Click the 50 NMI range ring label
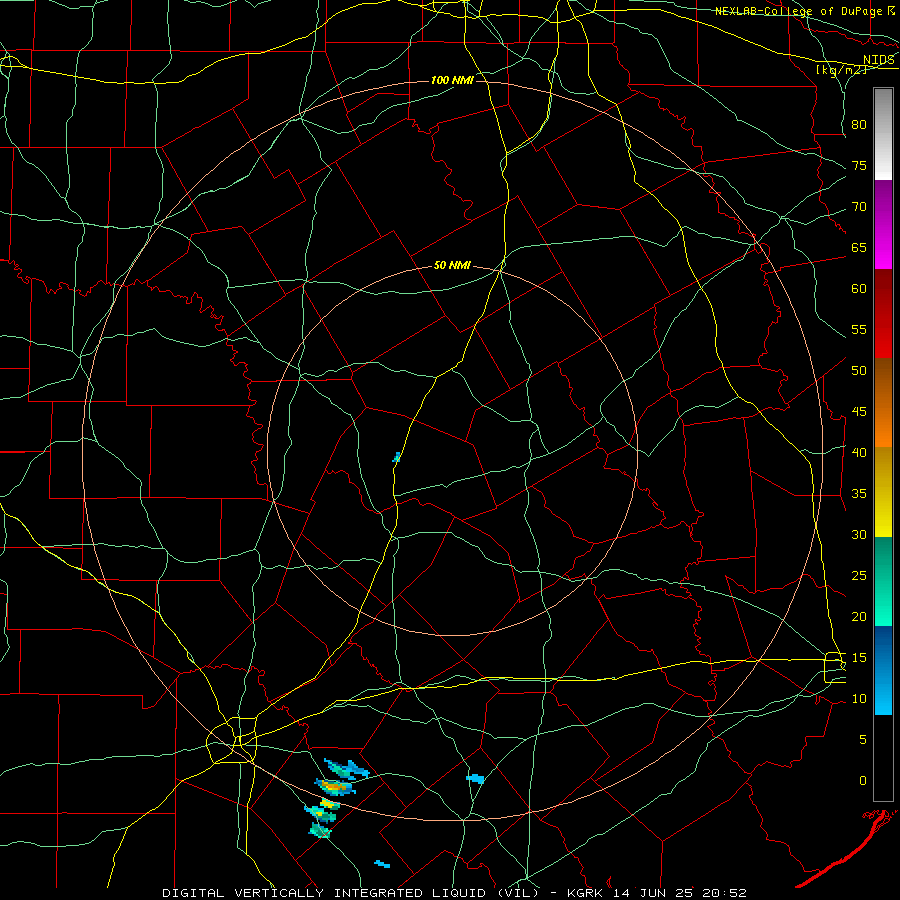The image size is (900, 900). tap(452, 265)
